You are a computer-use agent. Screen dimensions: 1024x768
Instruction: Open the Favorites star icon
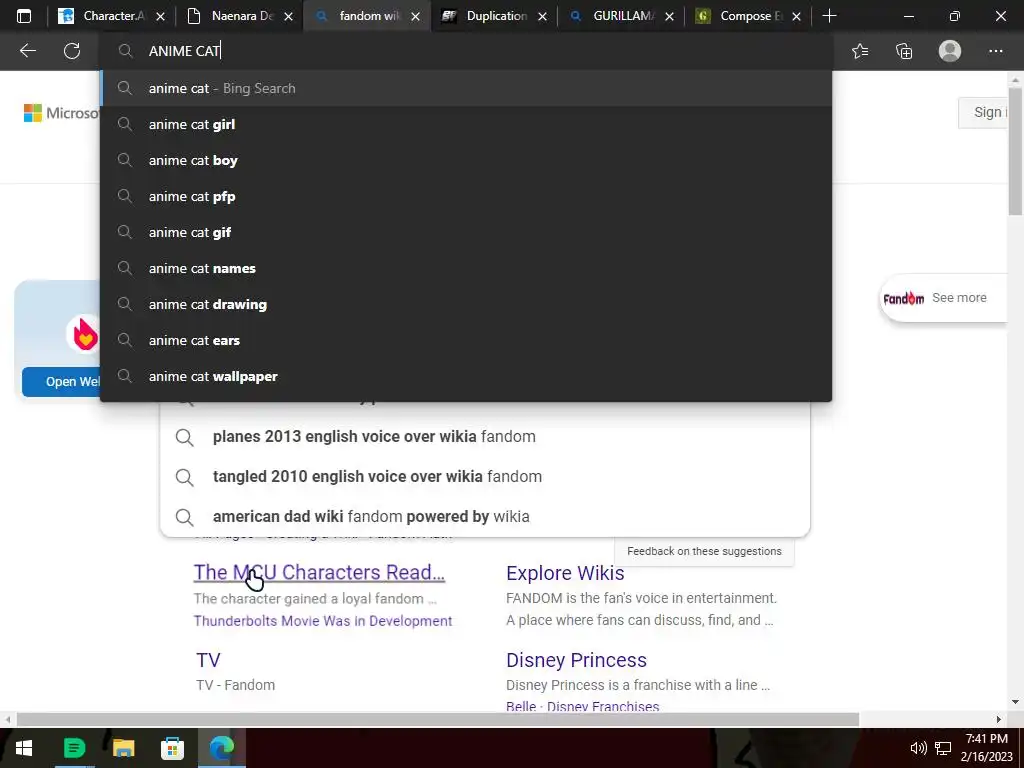860,51
